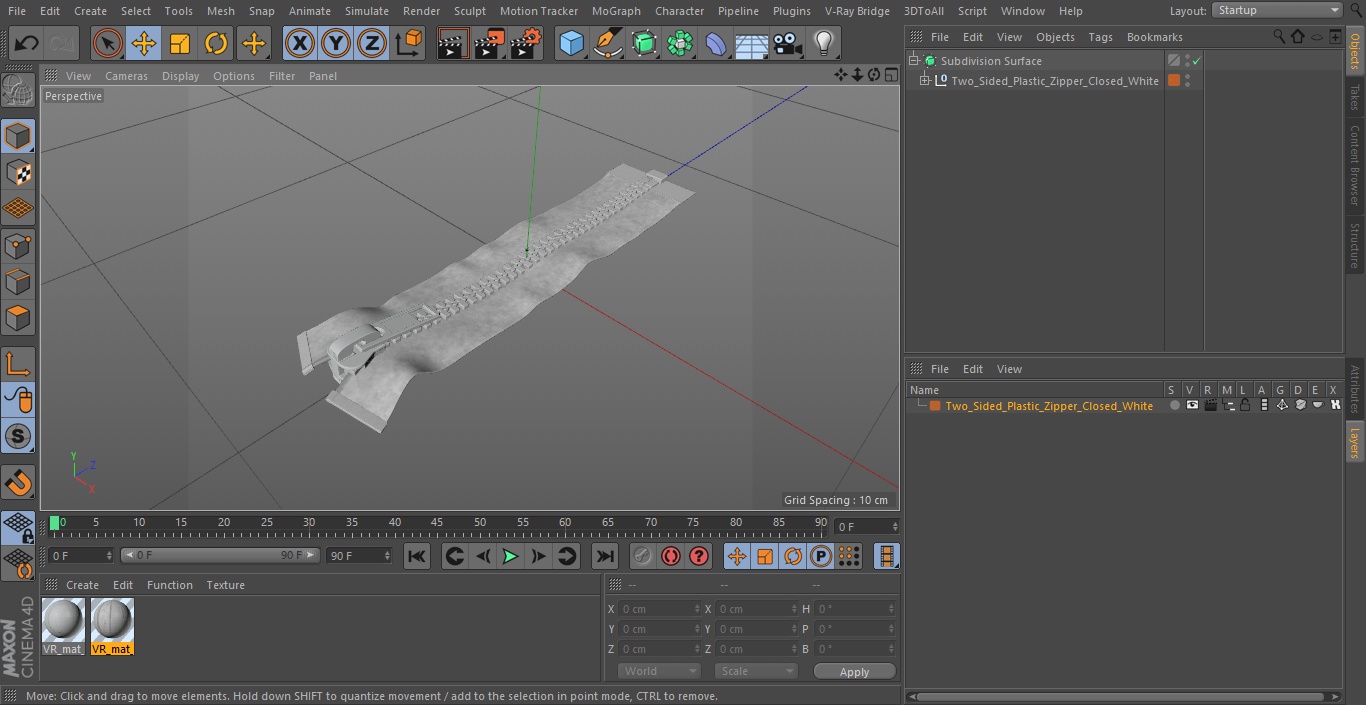Enable the Axis mode tool
The width and height of the screenshot is (1366, 705).
18,363
